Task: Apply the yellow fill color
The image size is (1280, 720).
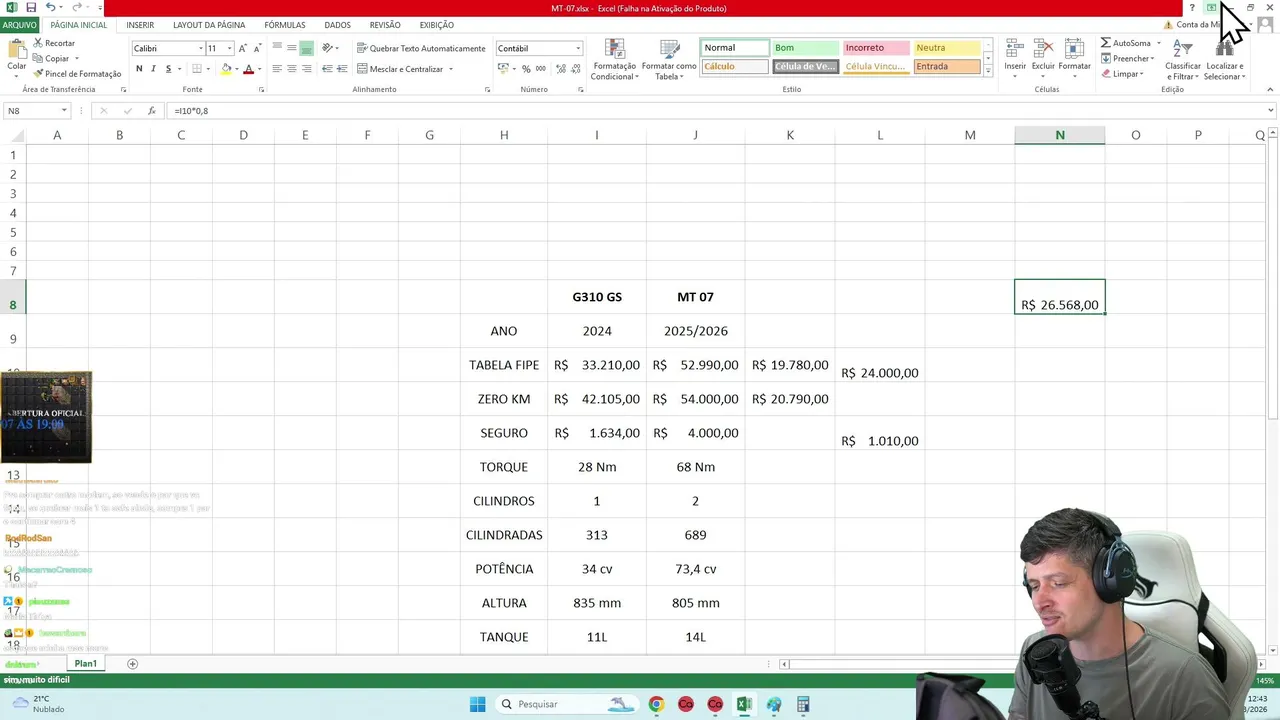Action: point(226,69)
